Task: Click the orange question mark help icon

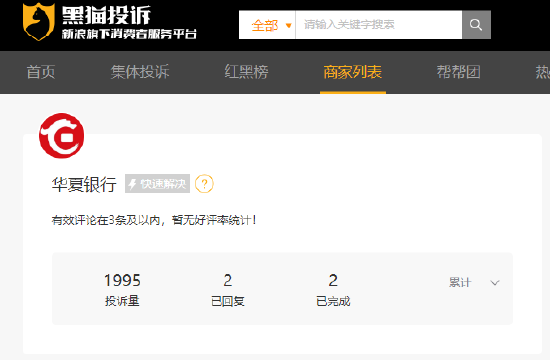Action: point(204,184)
